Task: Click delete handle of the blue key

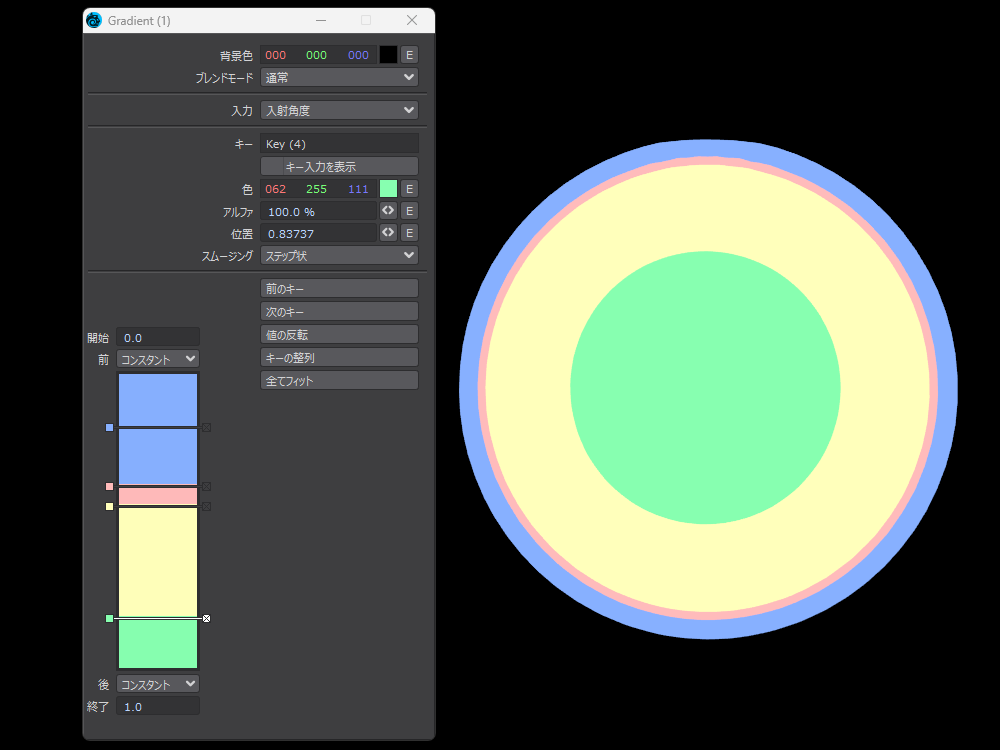Action: coord(206,427)
